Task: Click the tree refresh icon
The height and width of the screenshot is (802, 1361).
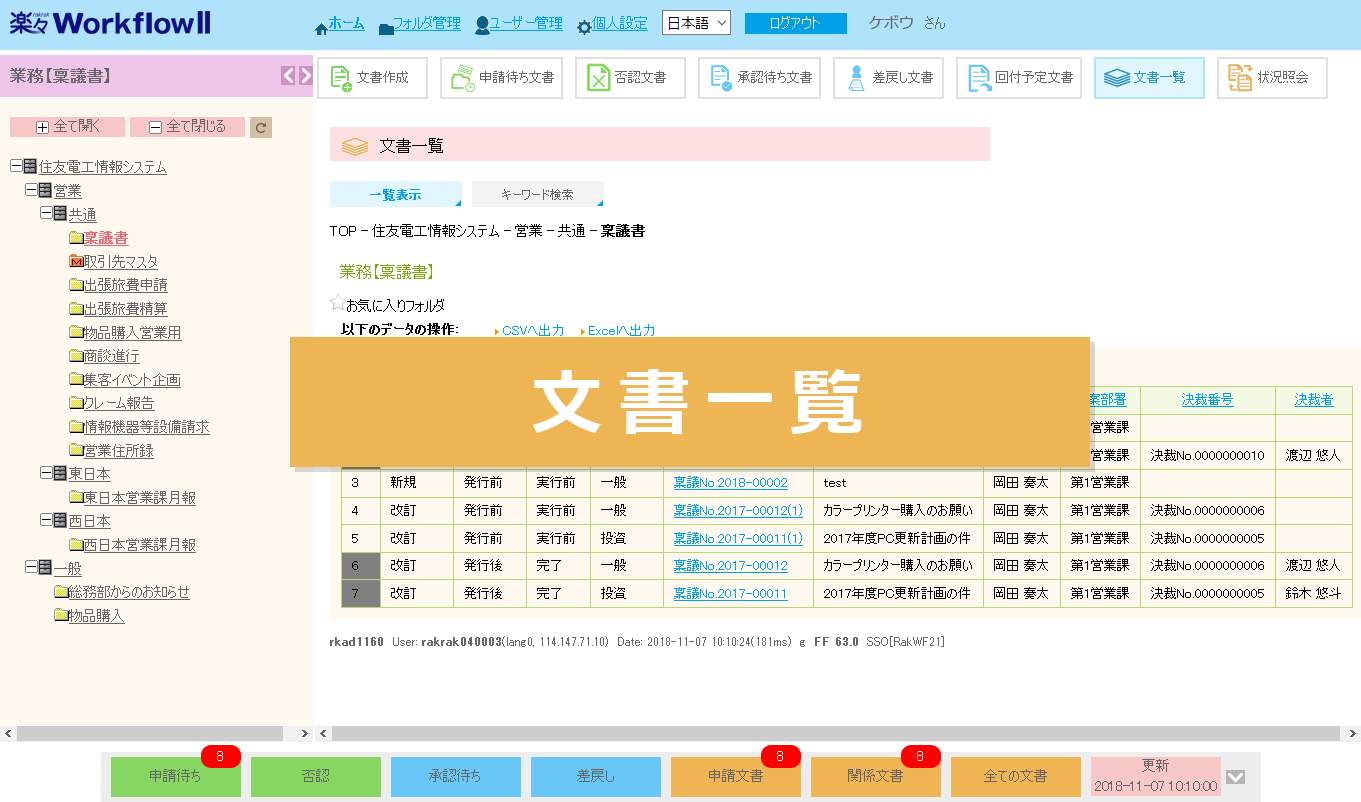Action: [260, 127]
